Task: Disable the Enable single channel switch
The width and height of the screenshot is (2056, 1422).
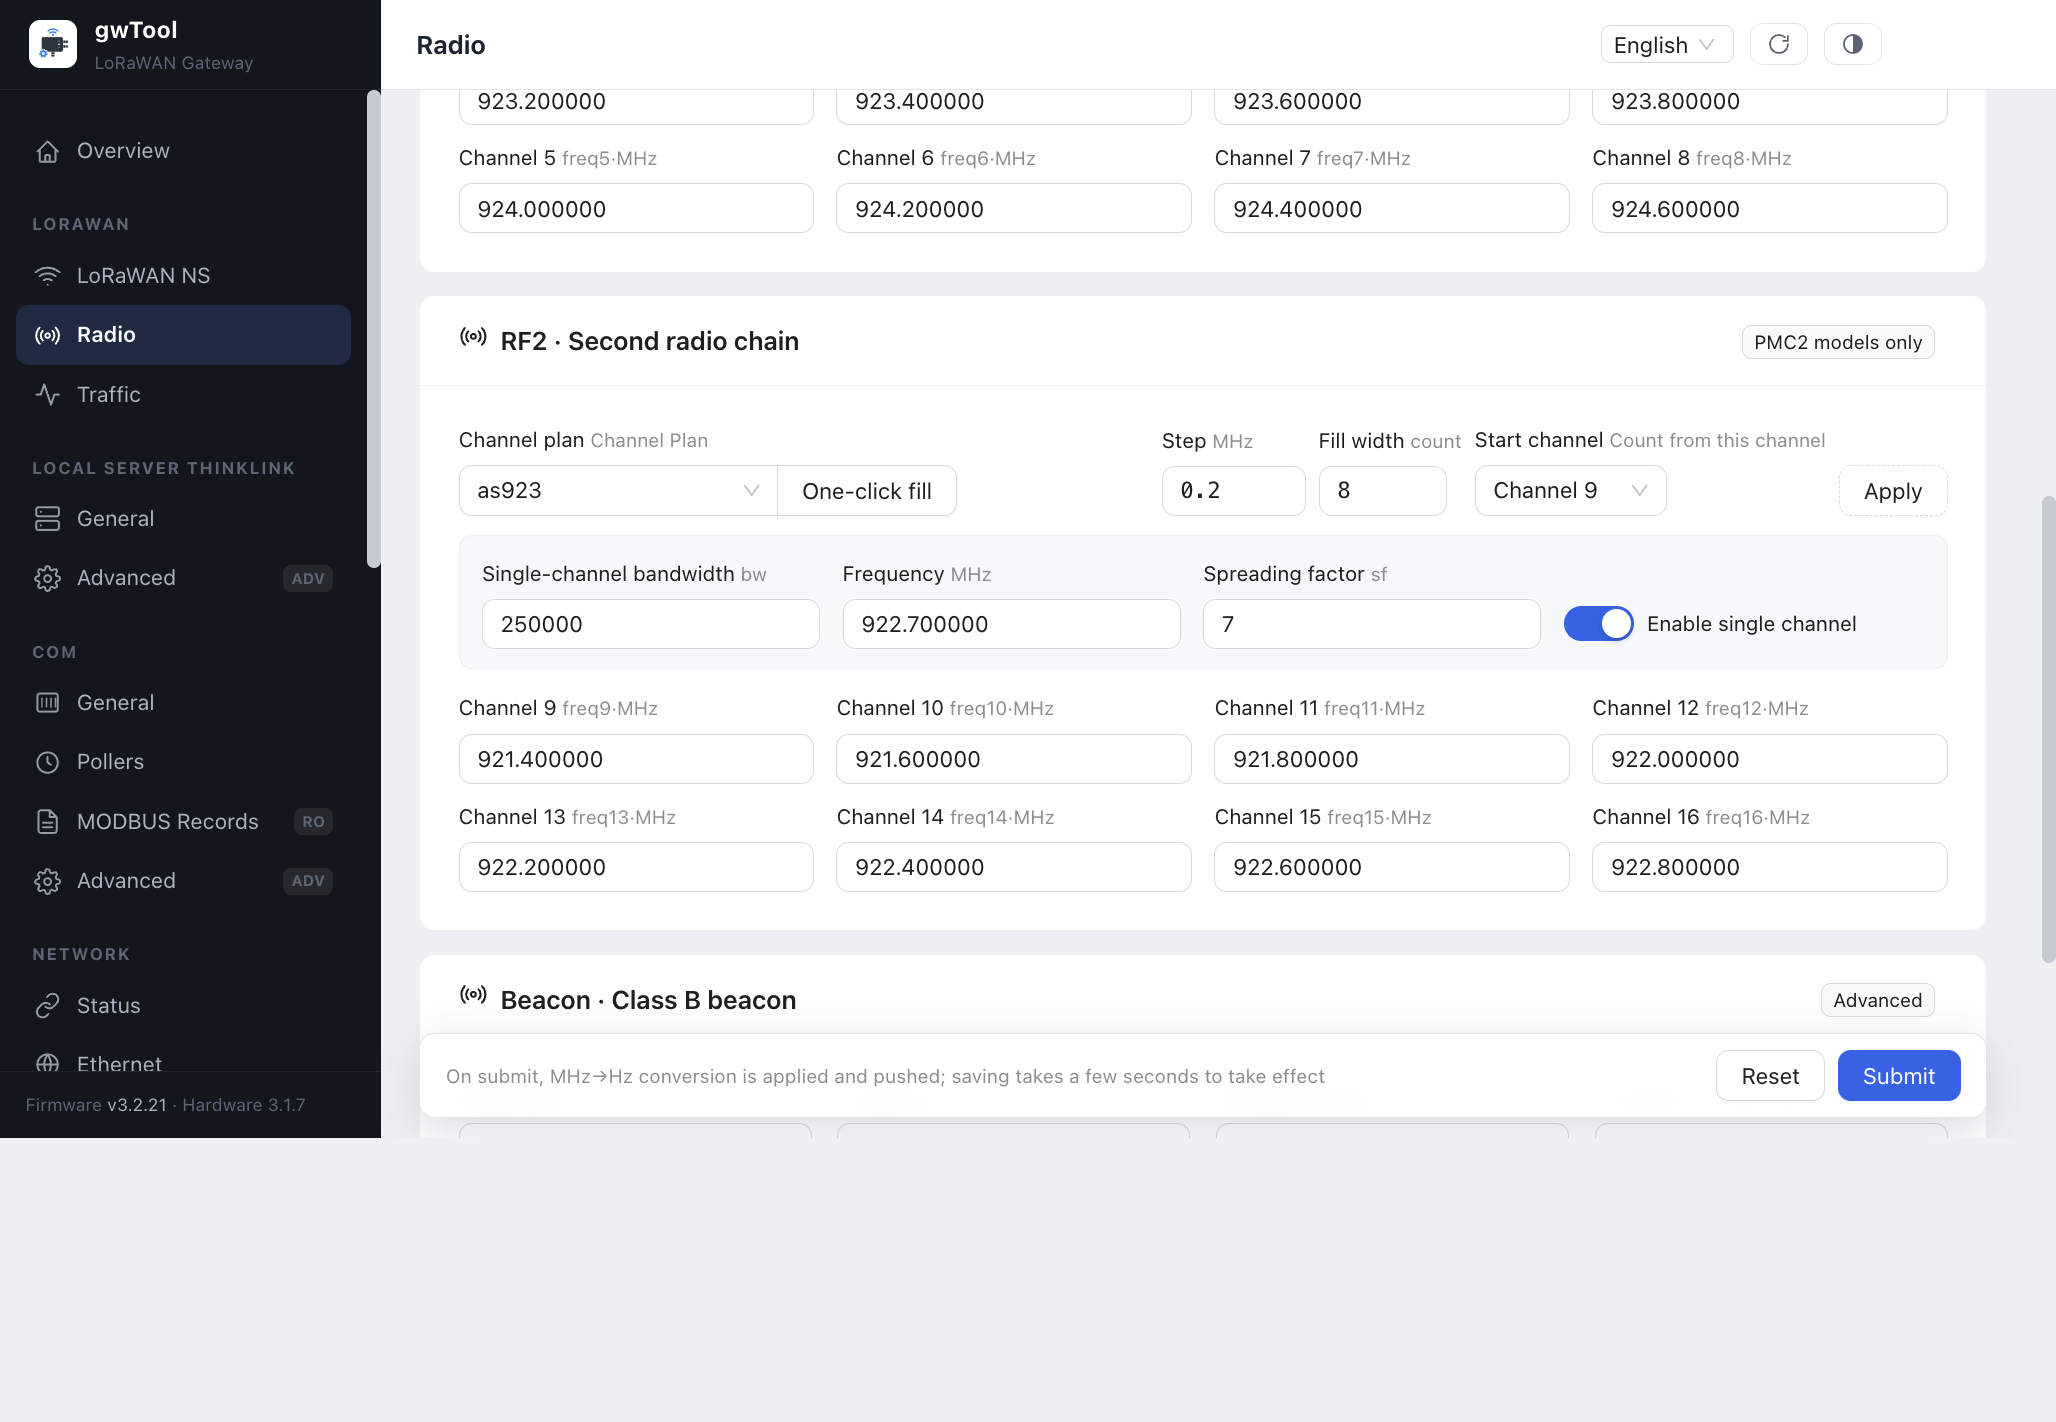Action: click(x=1598, y=624)
